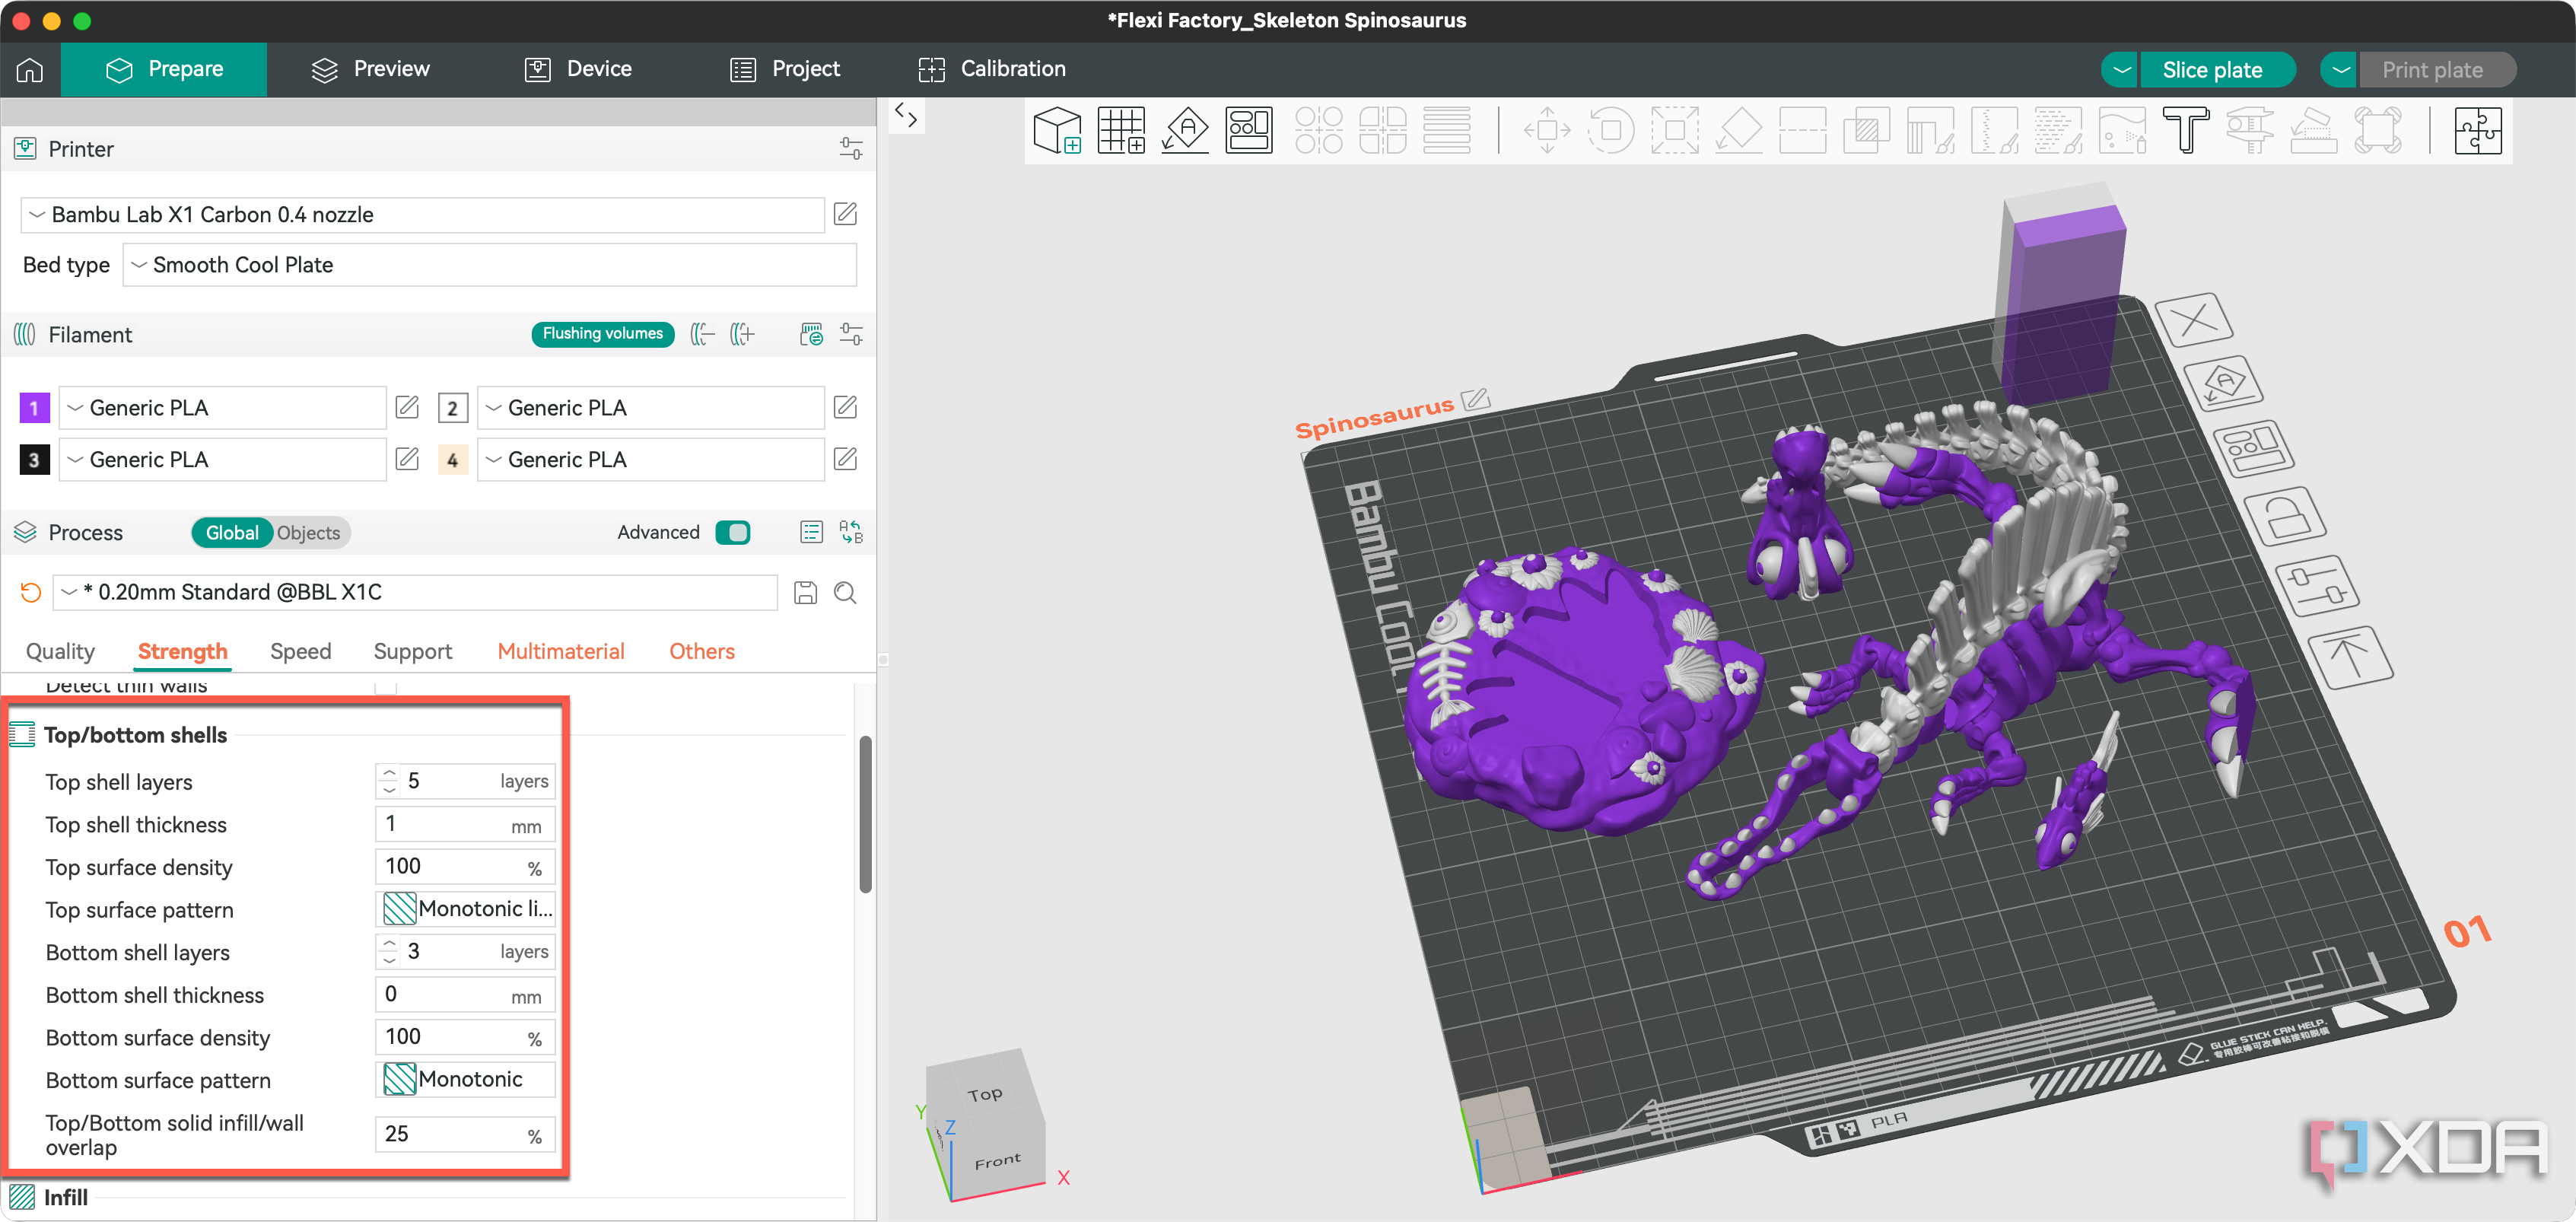This screenshot has height=1222, width=2576.
Task: Switch process scope to Global
Action: 232,533
